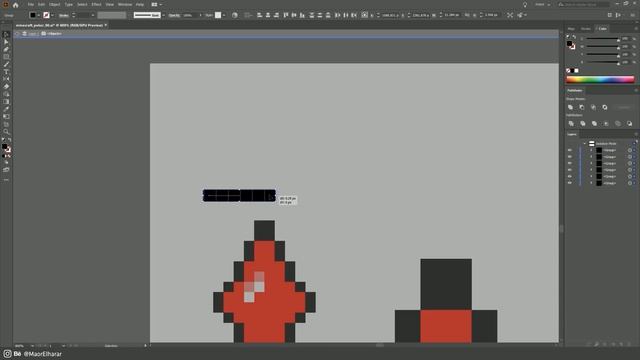Select the Pen tool
This screenshot has height=360, width=640.
coord(6,49)
